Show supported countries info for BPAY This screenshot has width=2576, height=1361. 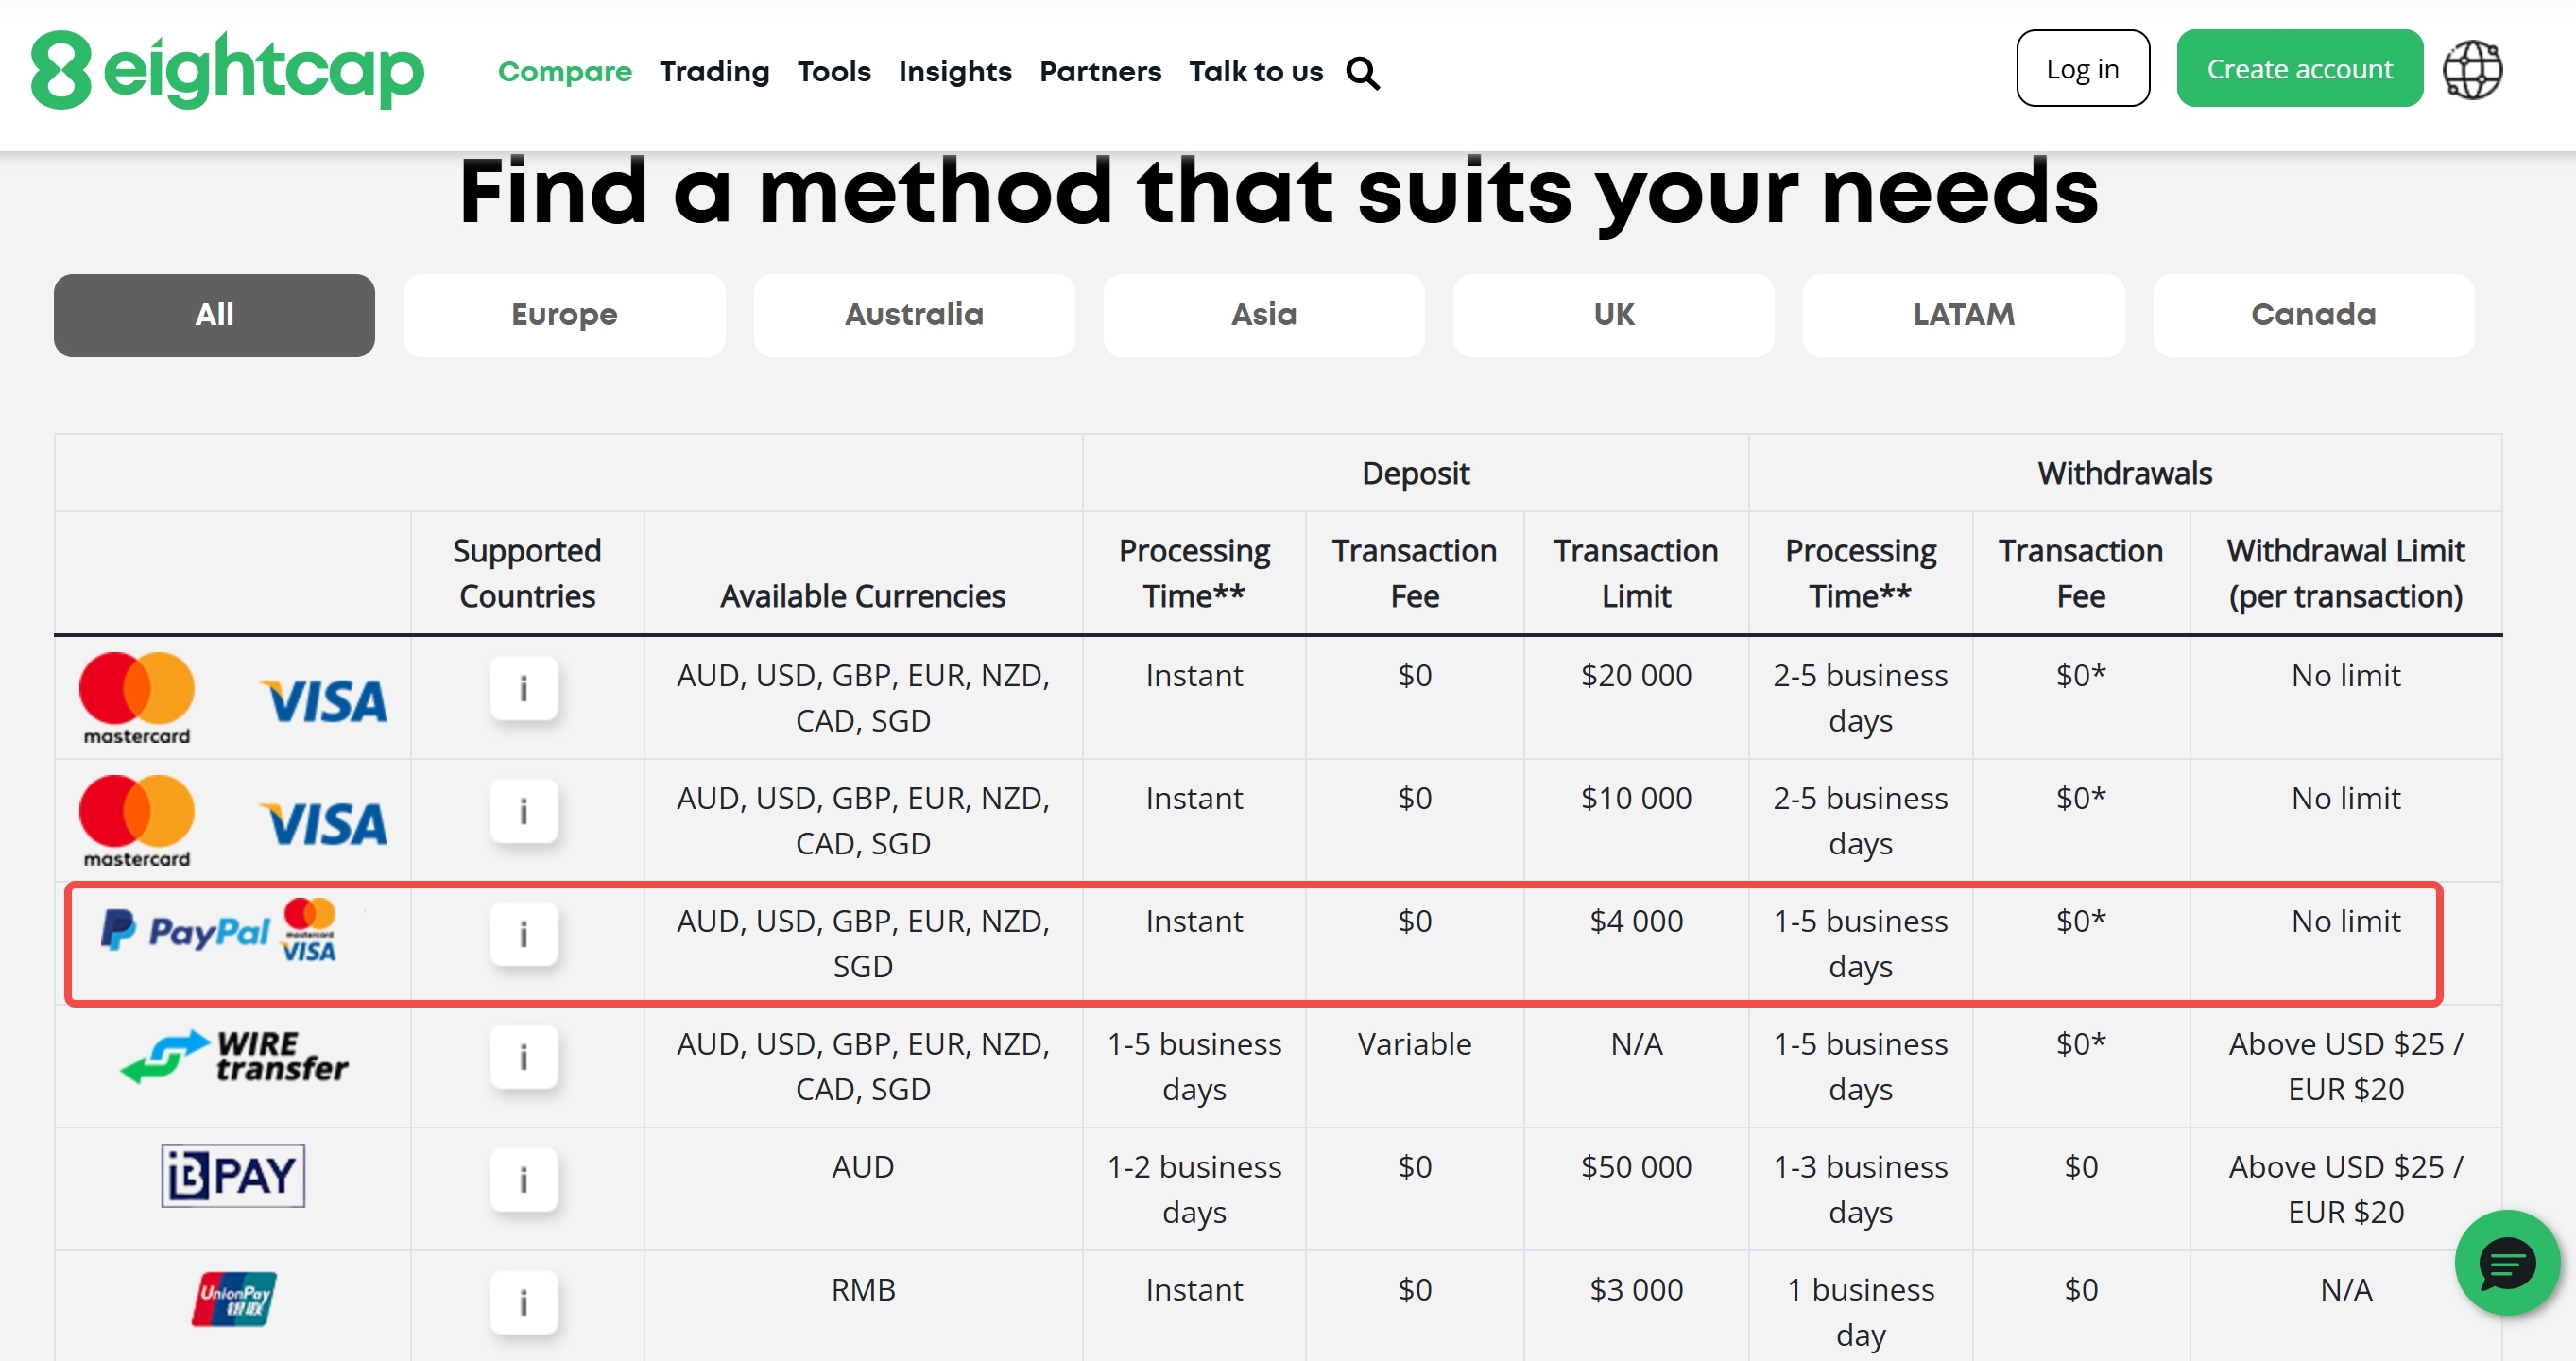523,1181
